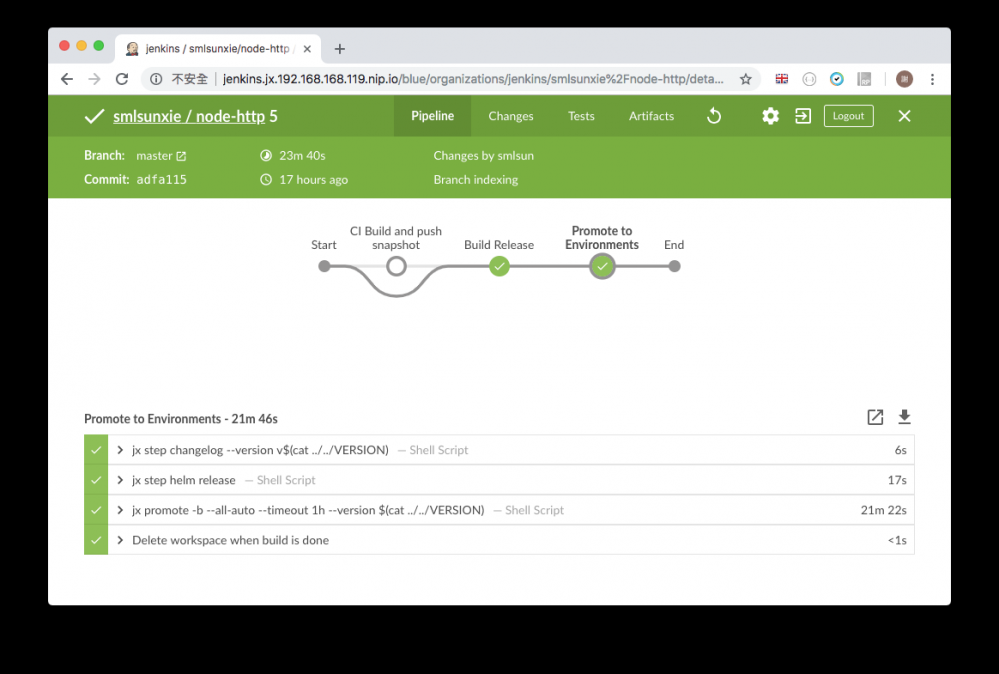Screen dimensions: 999x674
Task: Close the jenkins browser tab
Action: point(307,49)
